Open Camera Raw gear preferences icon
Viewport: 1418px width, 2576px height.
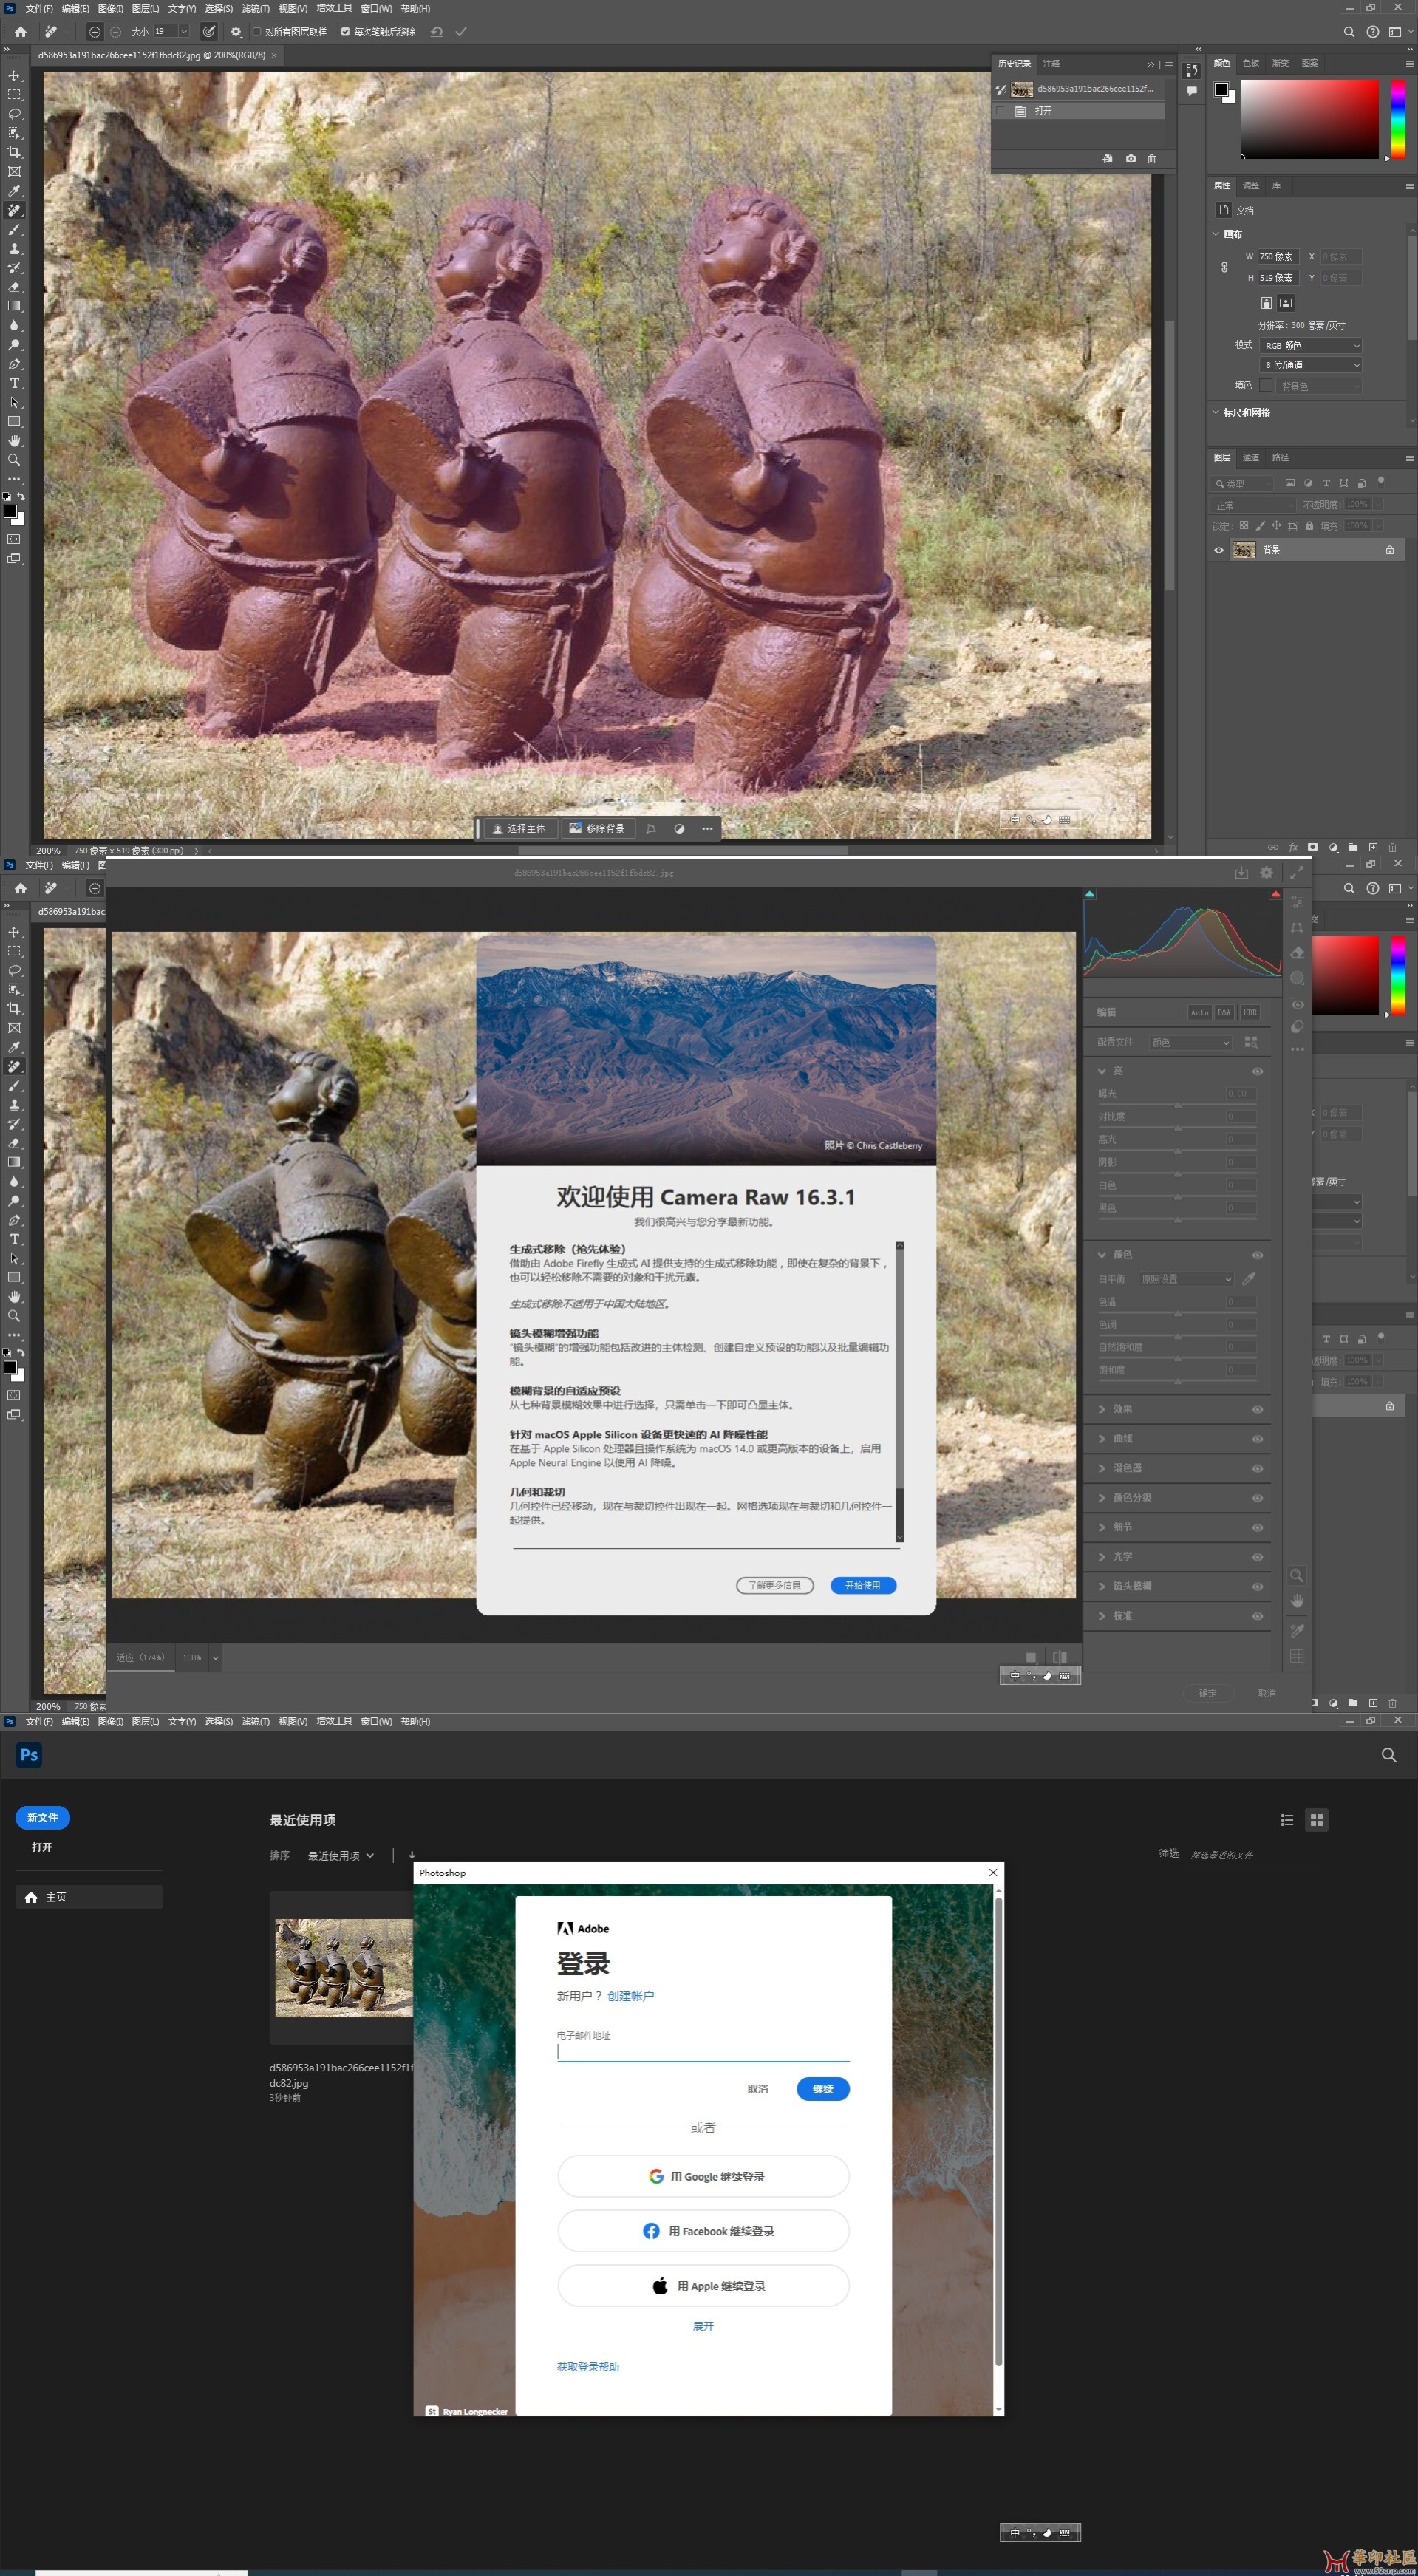[x=1267, y=873]
